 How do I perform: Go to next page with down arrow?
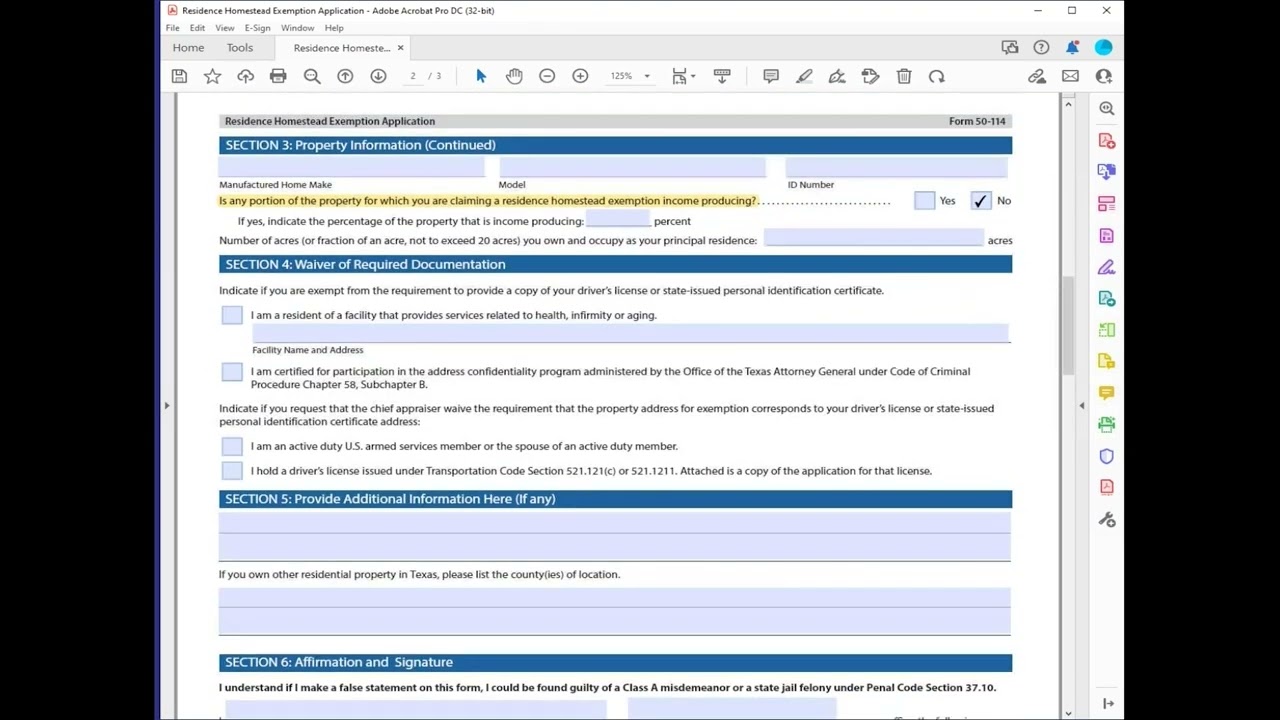[x=378, y=76]
